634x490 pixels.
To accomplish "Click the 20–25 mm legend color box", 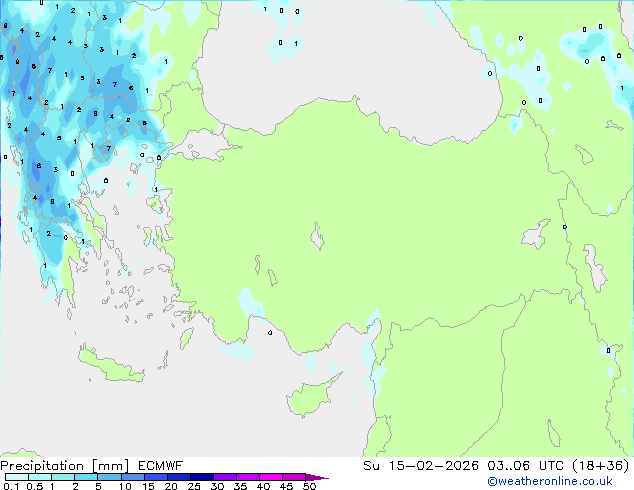I will click(x=178, y=477).
